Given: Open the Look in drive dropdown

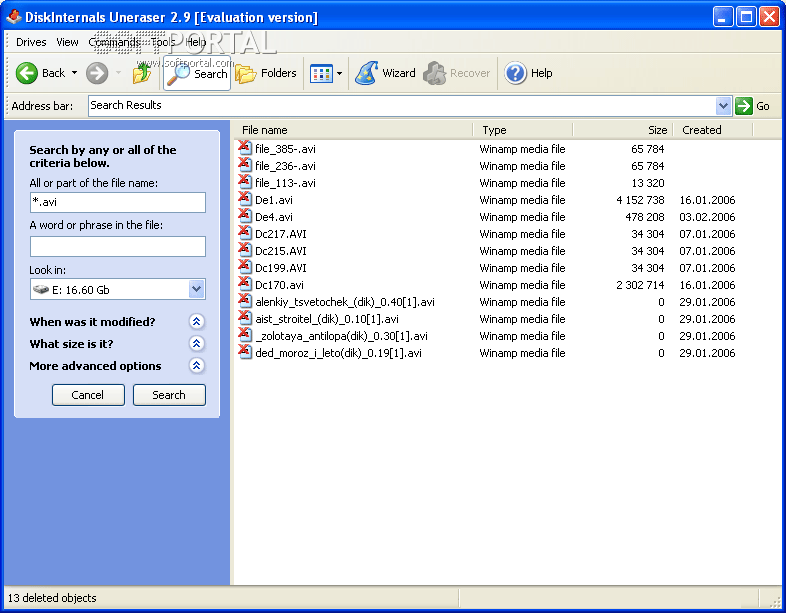Looking at the screenshot, I should click(x=196, y=289).
